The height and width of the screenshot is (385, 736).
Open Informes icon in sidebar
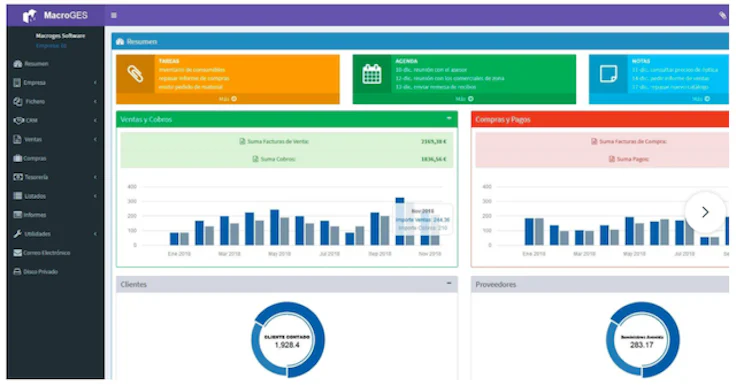click(x=18, y=215)
